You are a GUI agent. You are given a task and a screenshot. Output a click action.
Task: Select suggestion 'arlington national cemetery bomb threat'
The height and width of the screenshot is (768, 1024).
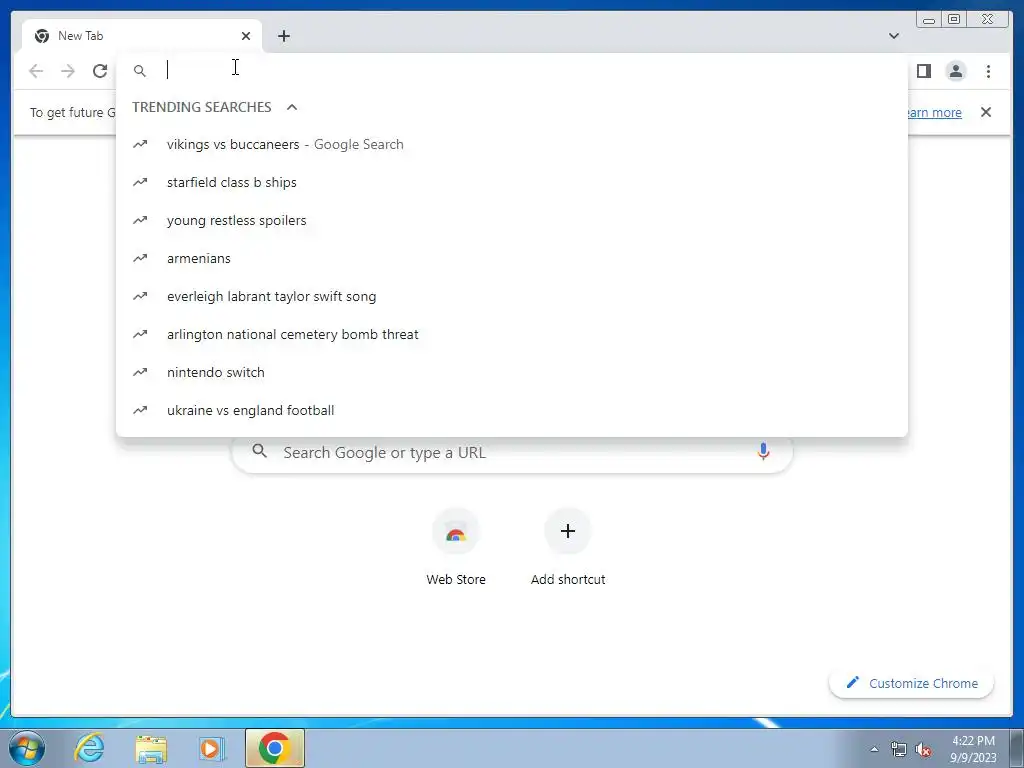[511, 334]
